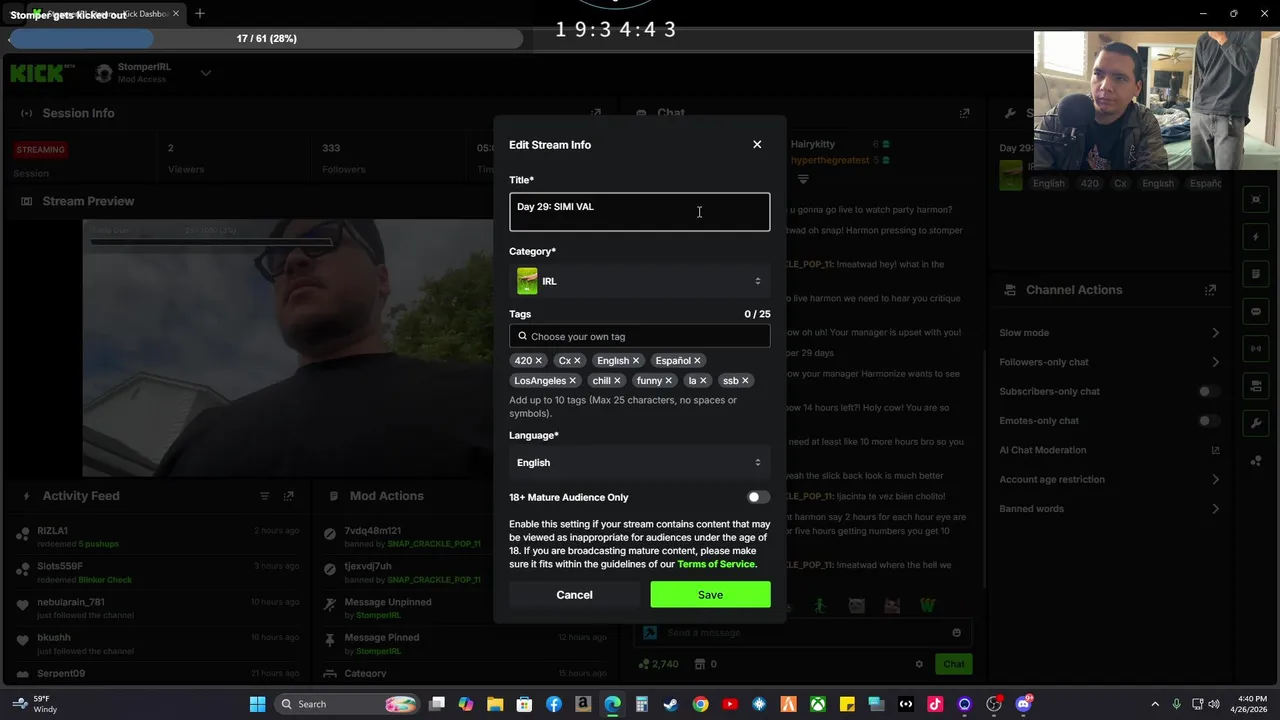Click nebularain_781 in the Activity Feed
The width and height of the screenshot is (1280, 720).
click(x=71, y=602)
